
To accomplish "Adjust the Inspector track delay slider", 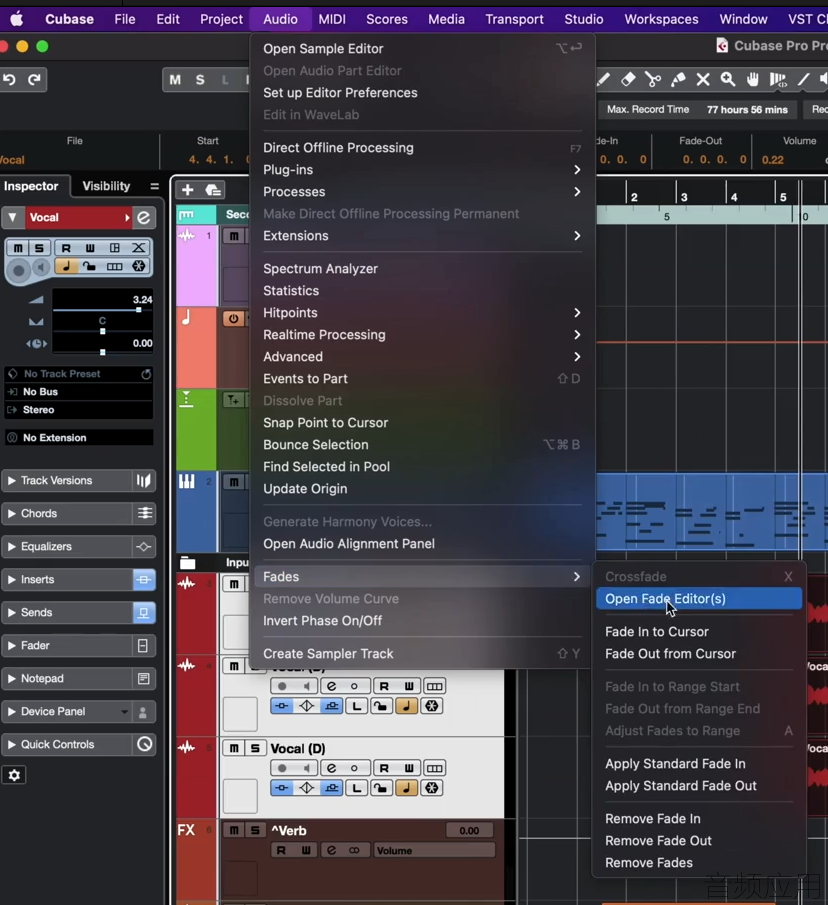I will pos(103,351).
